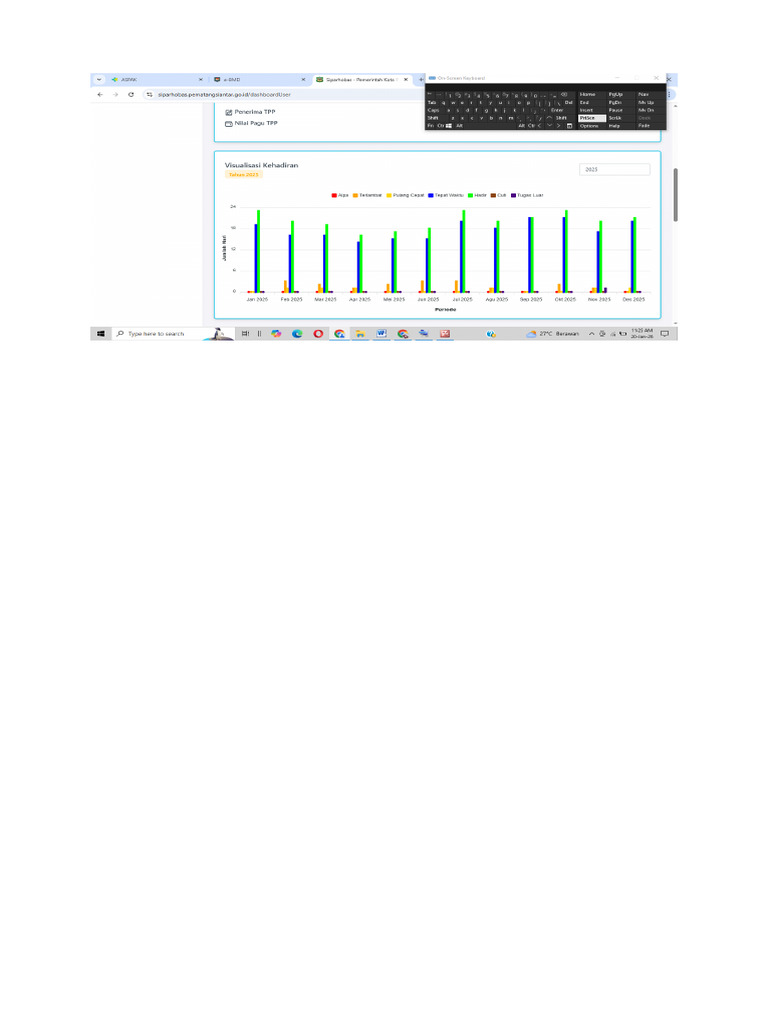Screen dimensions: 768x1024
Task: Open the tab search chevron
Action: click(99, 80)
